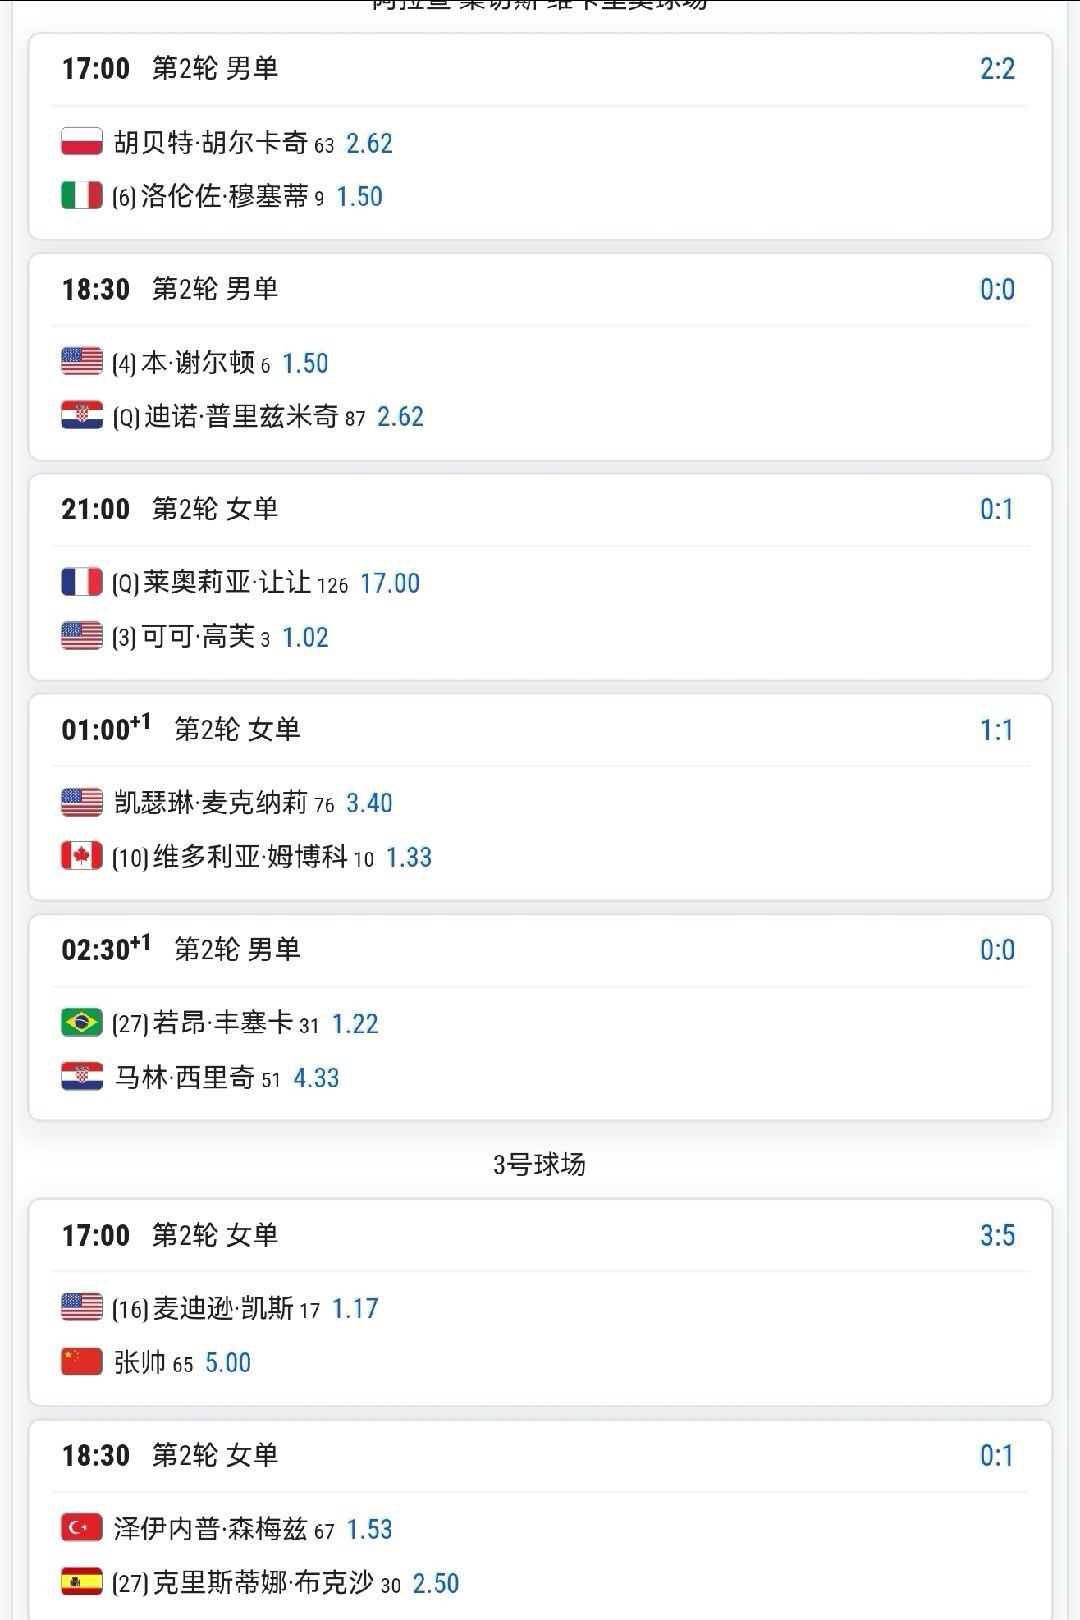Open head-to-head 2:2 in Hurkacz match

pos(996,69)
